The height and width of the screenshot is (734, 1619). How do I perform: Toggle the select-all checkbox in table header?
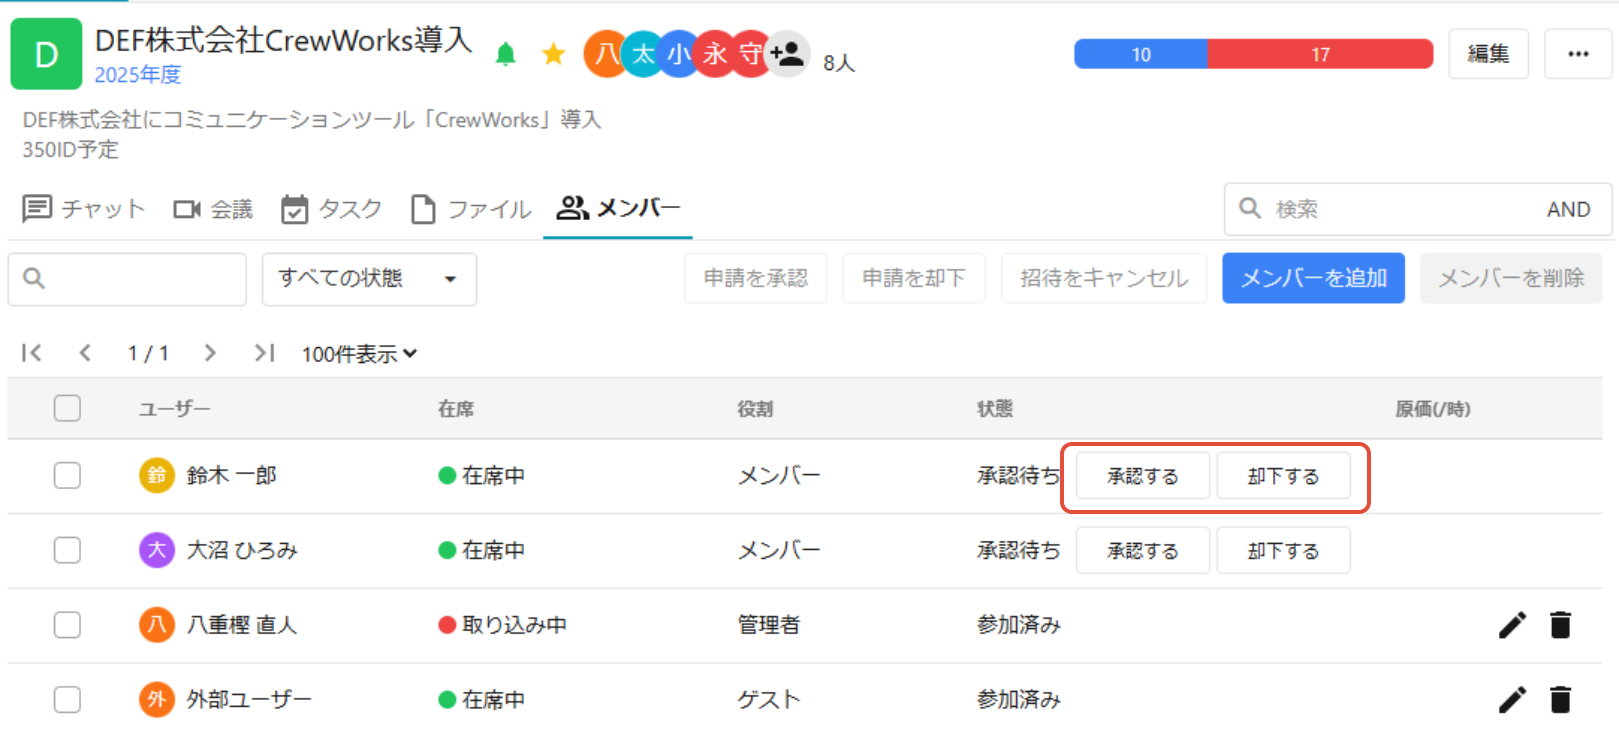67,408
